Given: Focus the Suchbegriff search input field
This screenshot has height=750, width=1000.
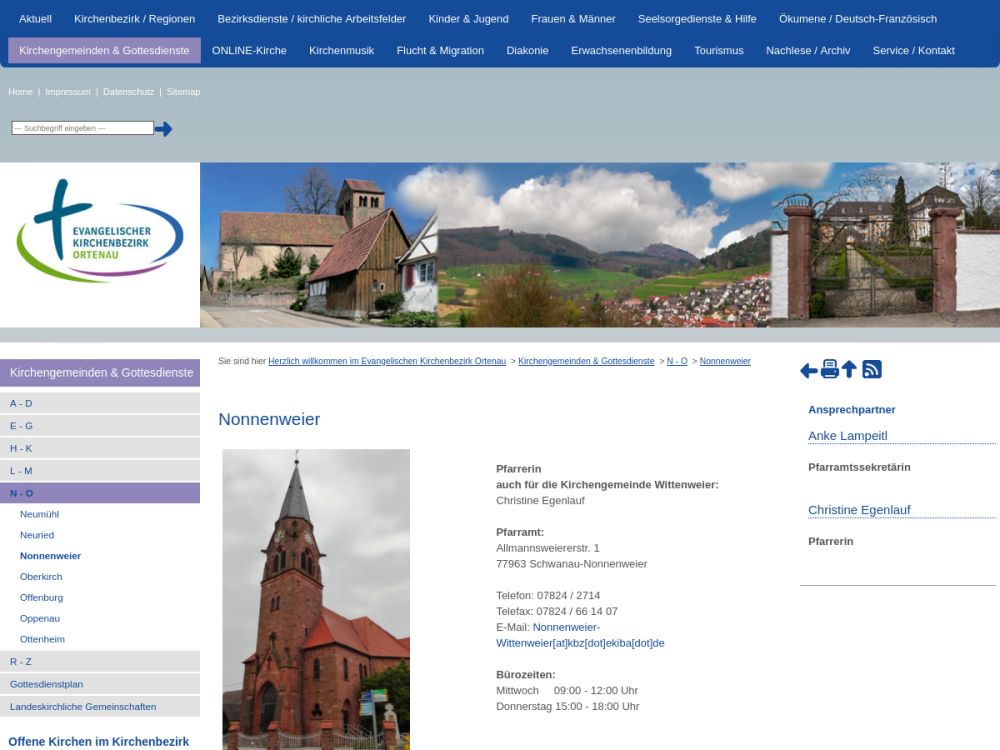Looking at the screenshot, I should 82,128.
